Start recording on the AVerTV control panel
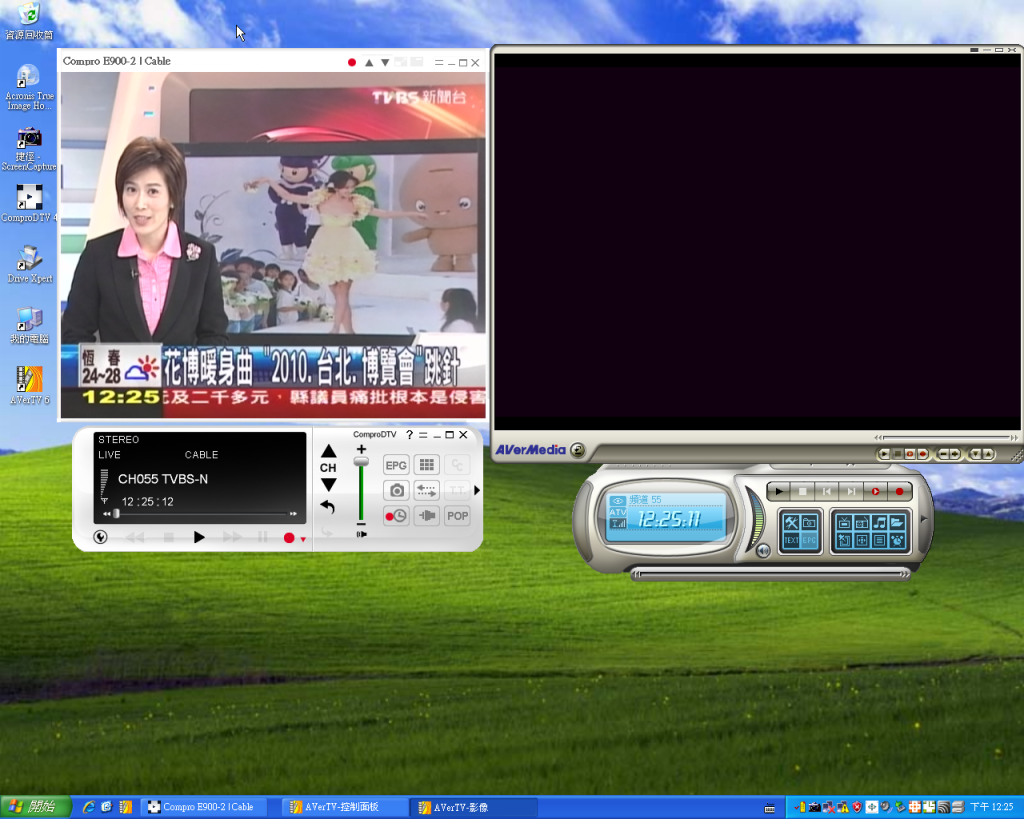This screenshot has height=819, width=1024. [x=899, y=491]
